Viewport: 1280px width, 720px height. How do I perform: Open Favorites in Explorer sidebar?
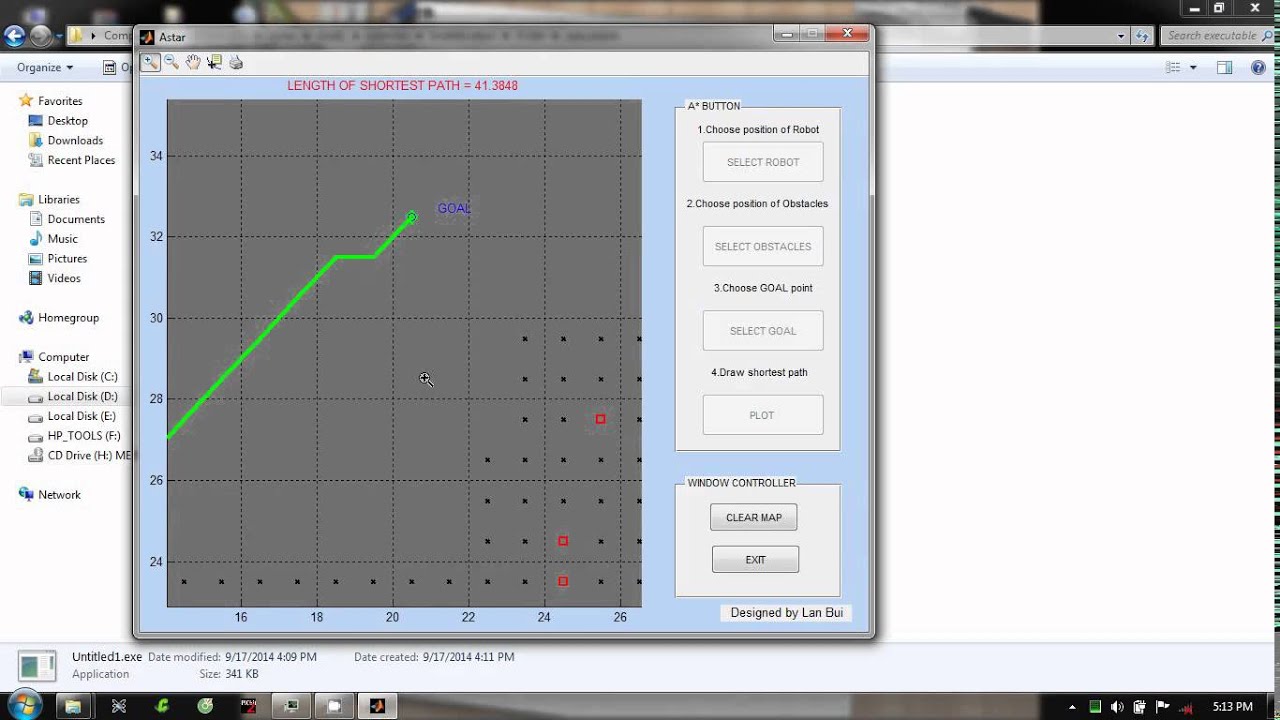[60, 101]
